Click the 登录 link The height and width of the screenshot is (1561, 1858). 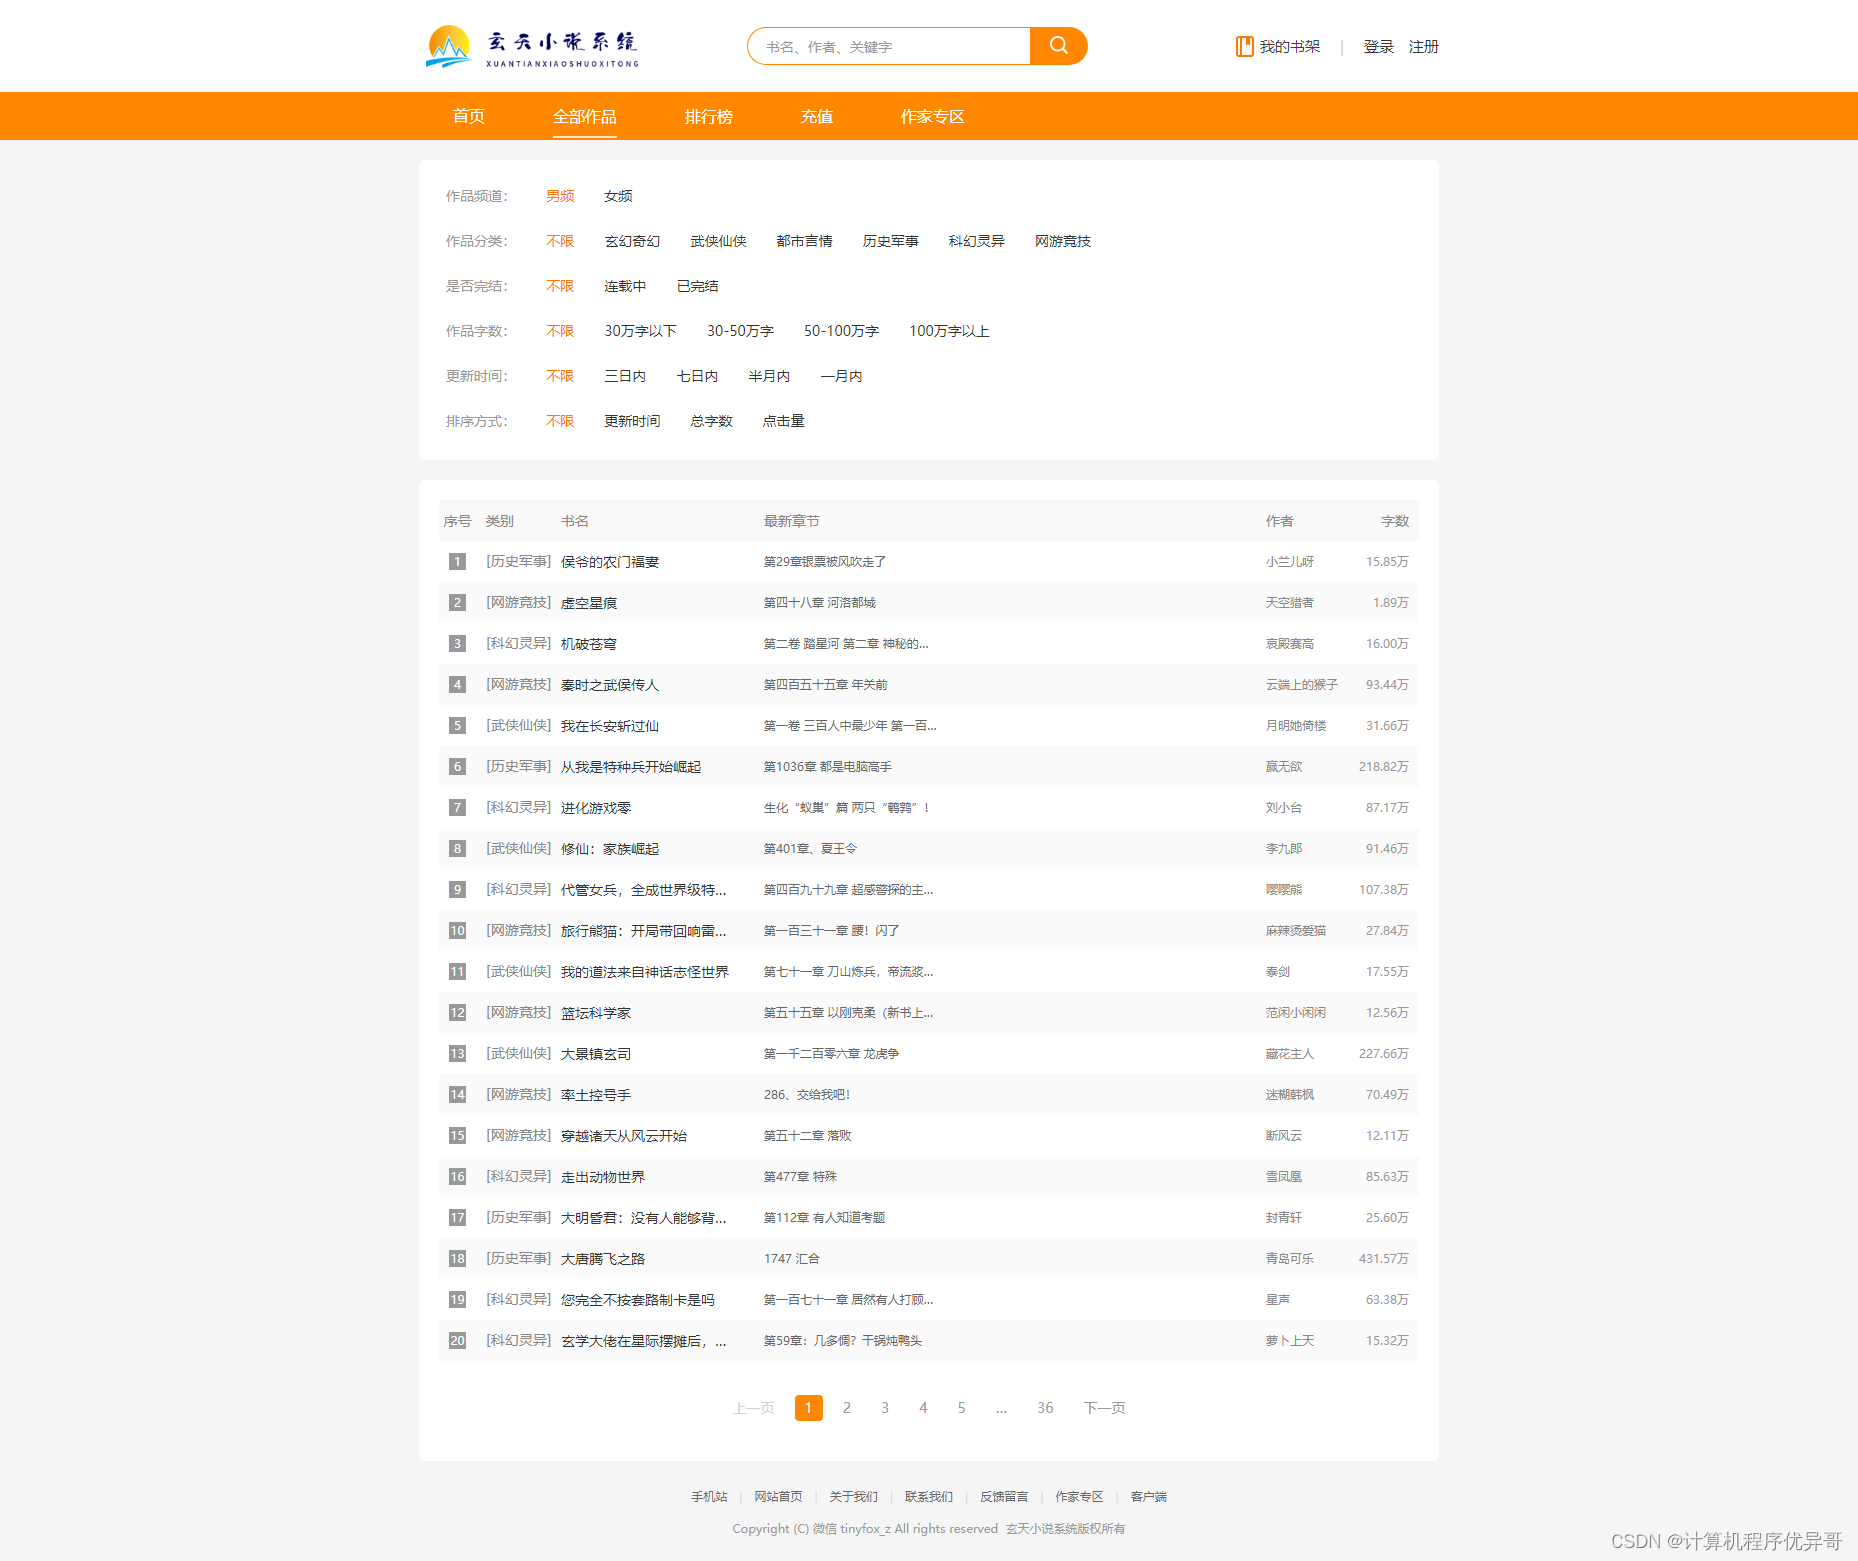1378,47
